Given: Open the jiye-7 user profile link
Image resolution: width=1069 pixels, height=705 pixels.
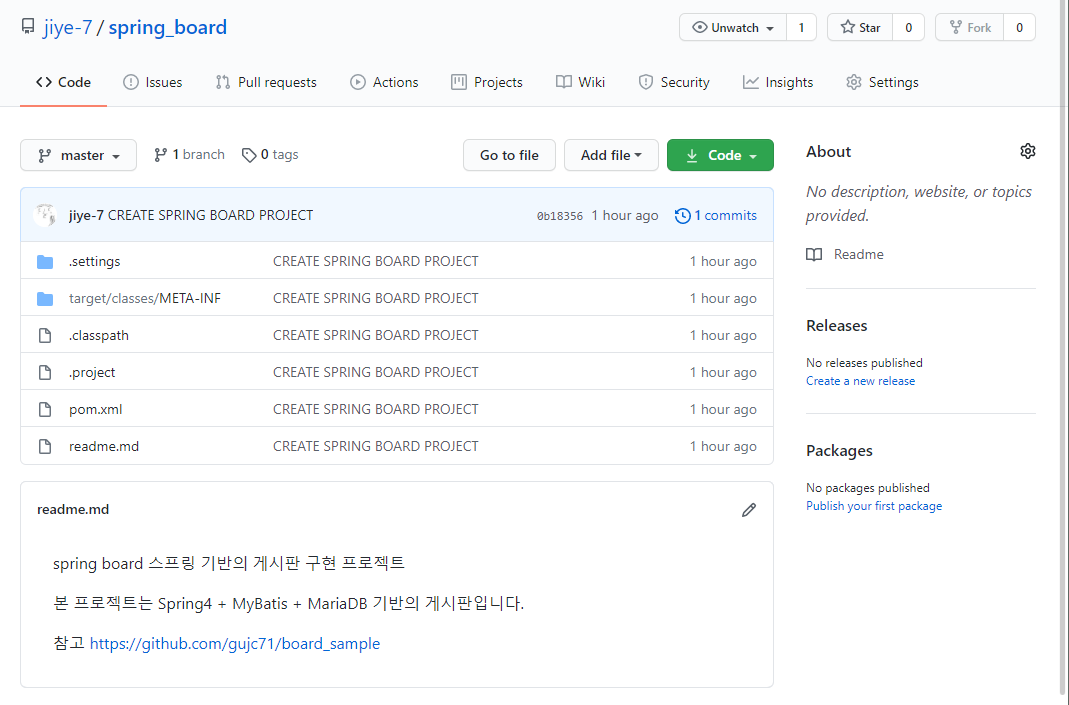Looking at the screenshot, I should (x=67, y=27).
